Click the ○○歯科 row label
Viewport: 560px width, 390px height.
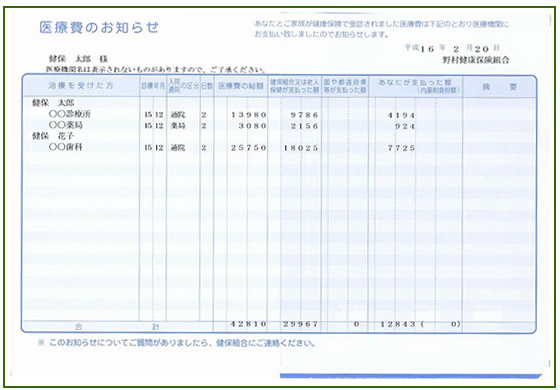tap(66, 147)
